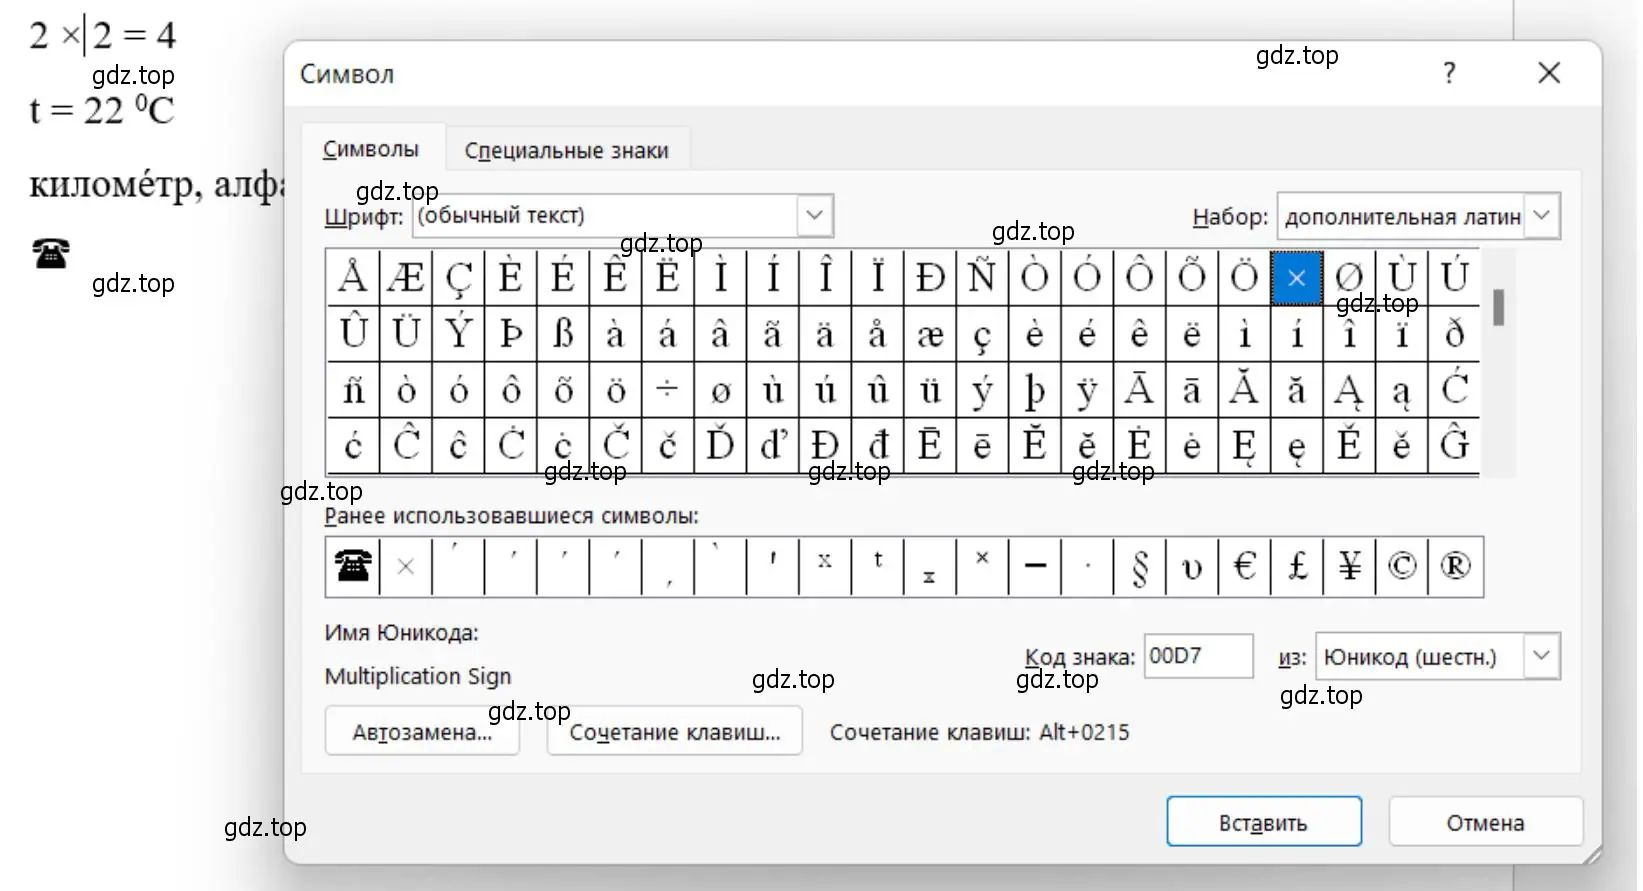
Task: Pick the þ lowercase thorn symbol
Action: (x=1035, y=390)
